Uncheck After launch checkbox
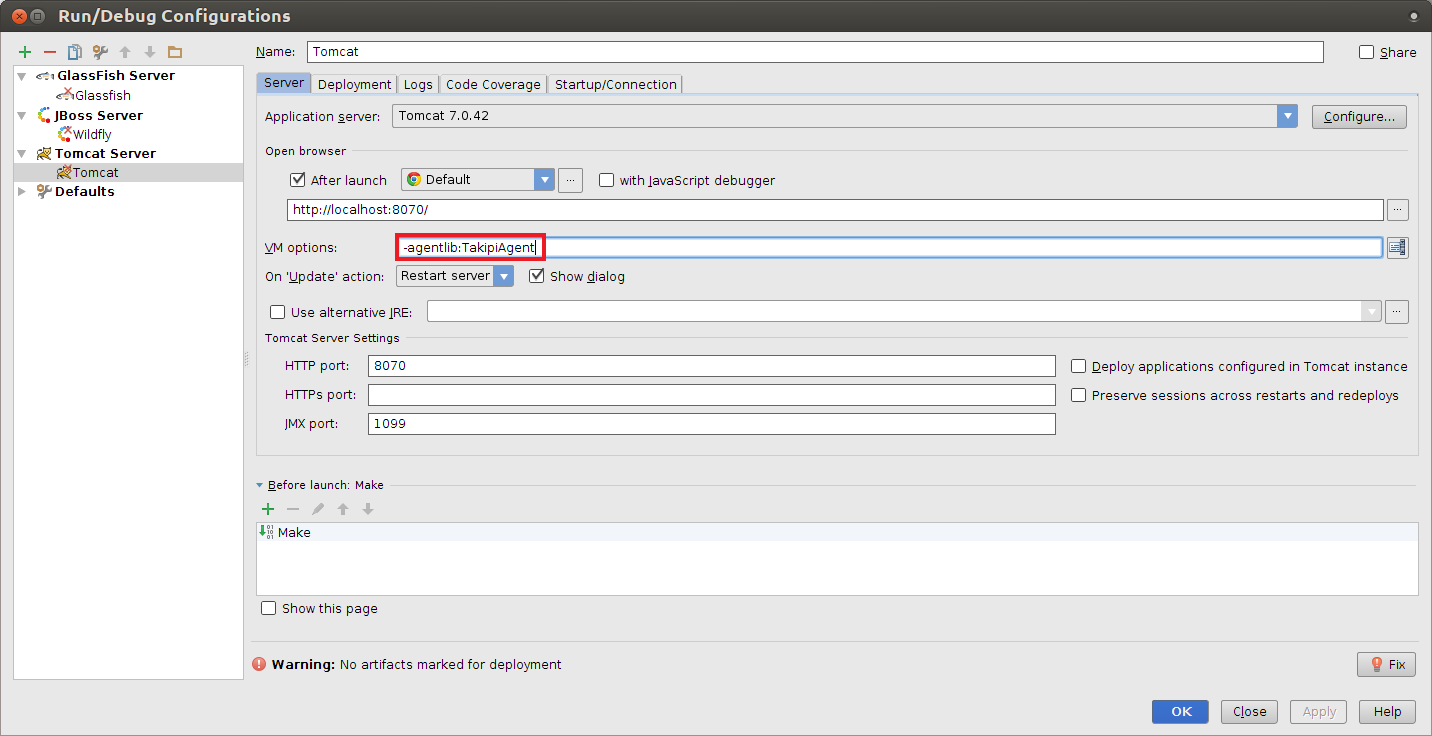The width and height of the screenshot is (1432, 736). tap(297, 180)
